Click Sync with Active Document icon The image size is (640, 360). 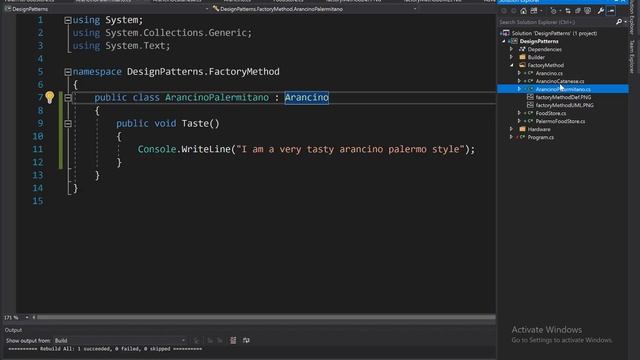[x=568, y=11]
